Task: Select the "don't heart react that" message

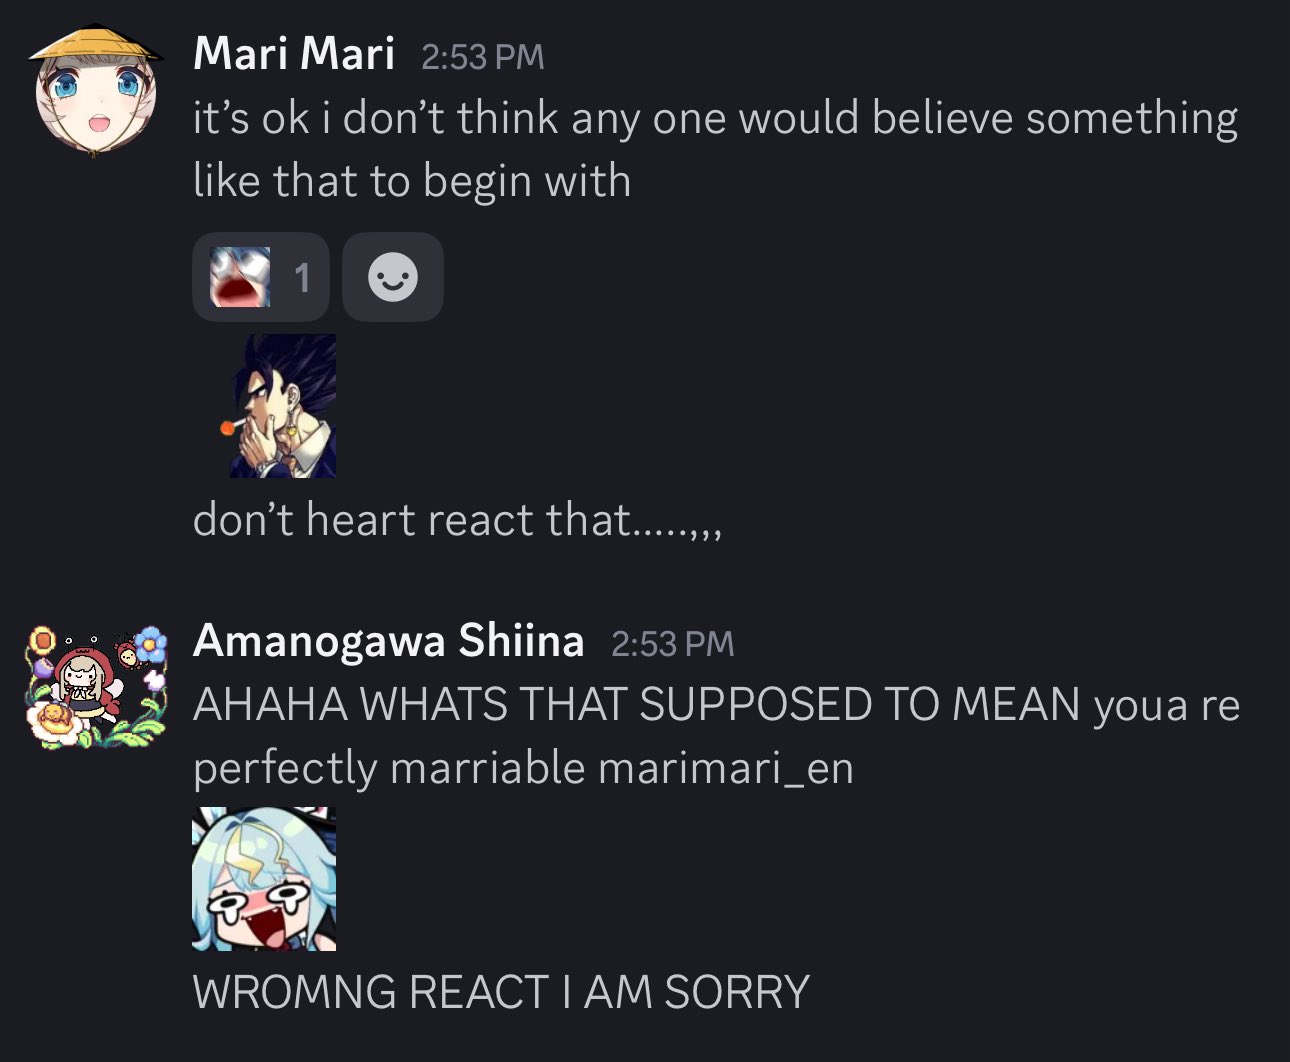Action: point(457,520)
